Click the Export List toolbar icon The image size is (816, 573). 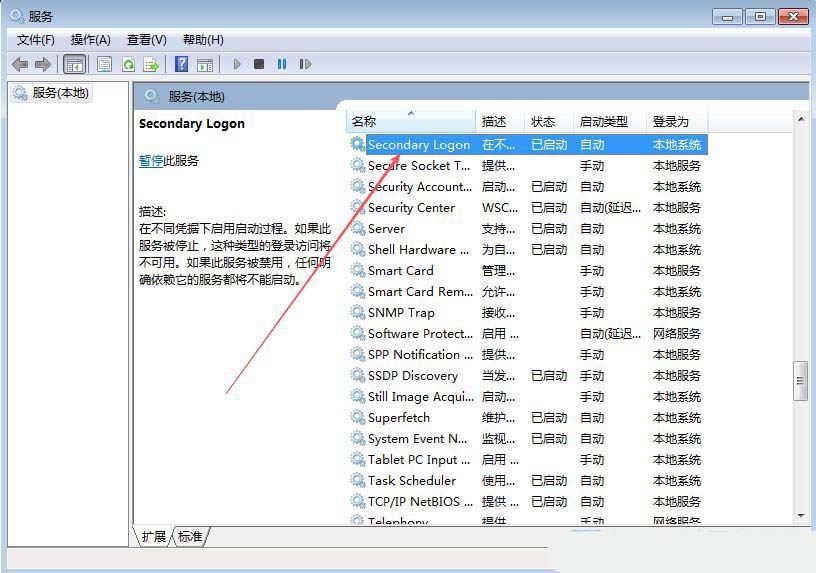point(151,65)
